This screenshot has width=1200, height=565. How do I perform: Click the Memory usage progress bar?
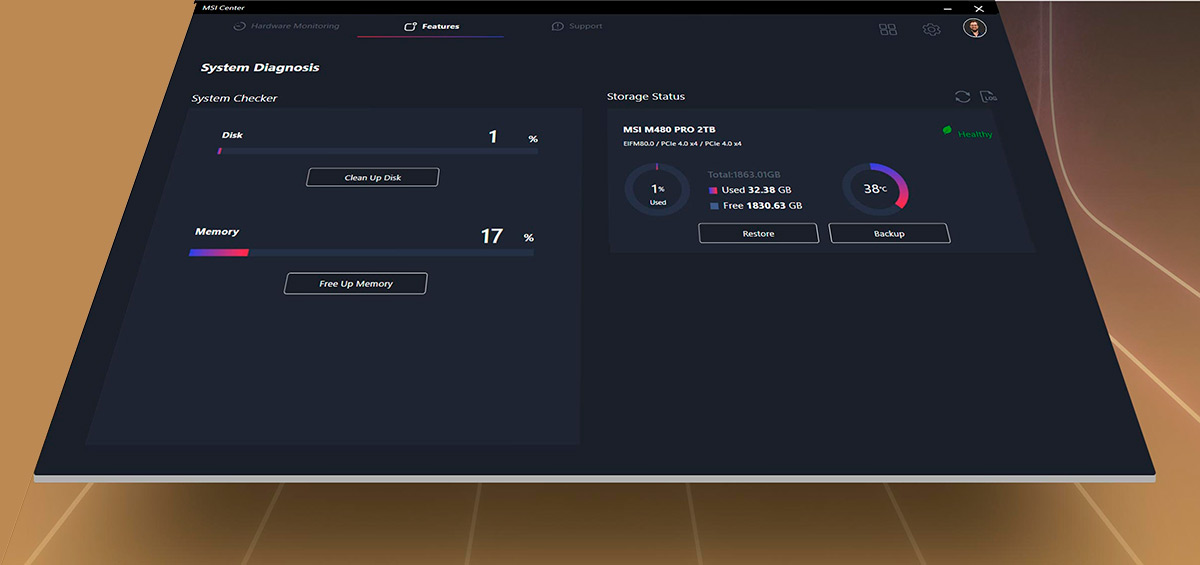(361, 253)
